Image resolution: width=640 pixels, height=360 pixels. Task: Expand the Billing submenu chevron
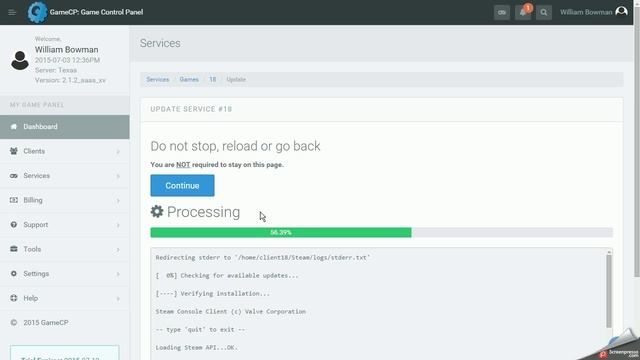point(118,200)
